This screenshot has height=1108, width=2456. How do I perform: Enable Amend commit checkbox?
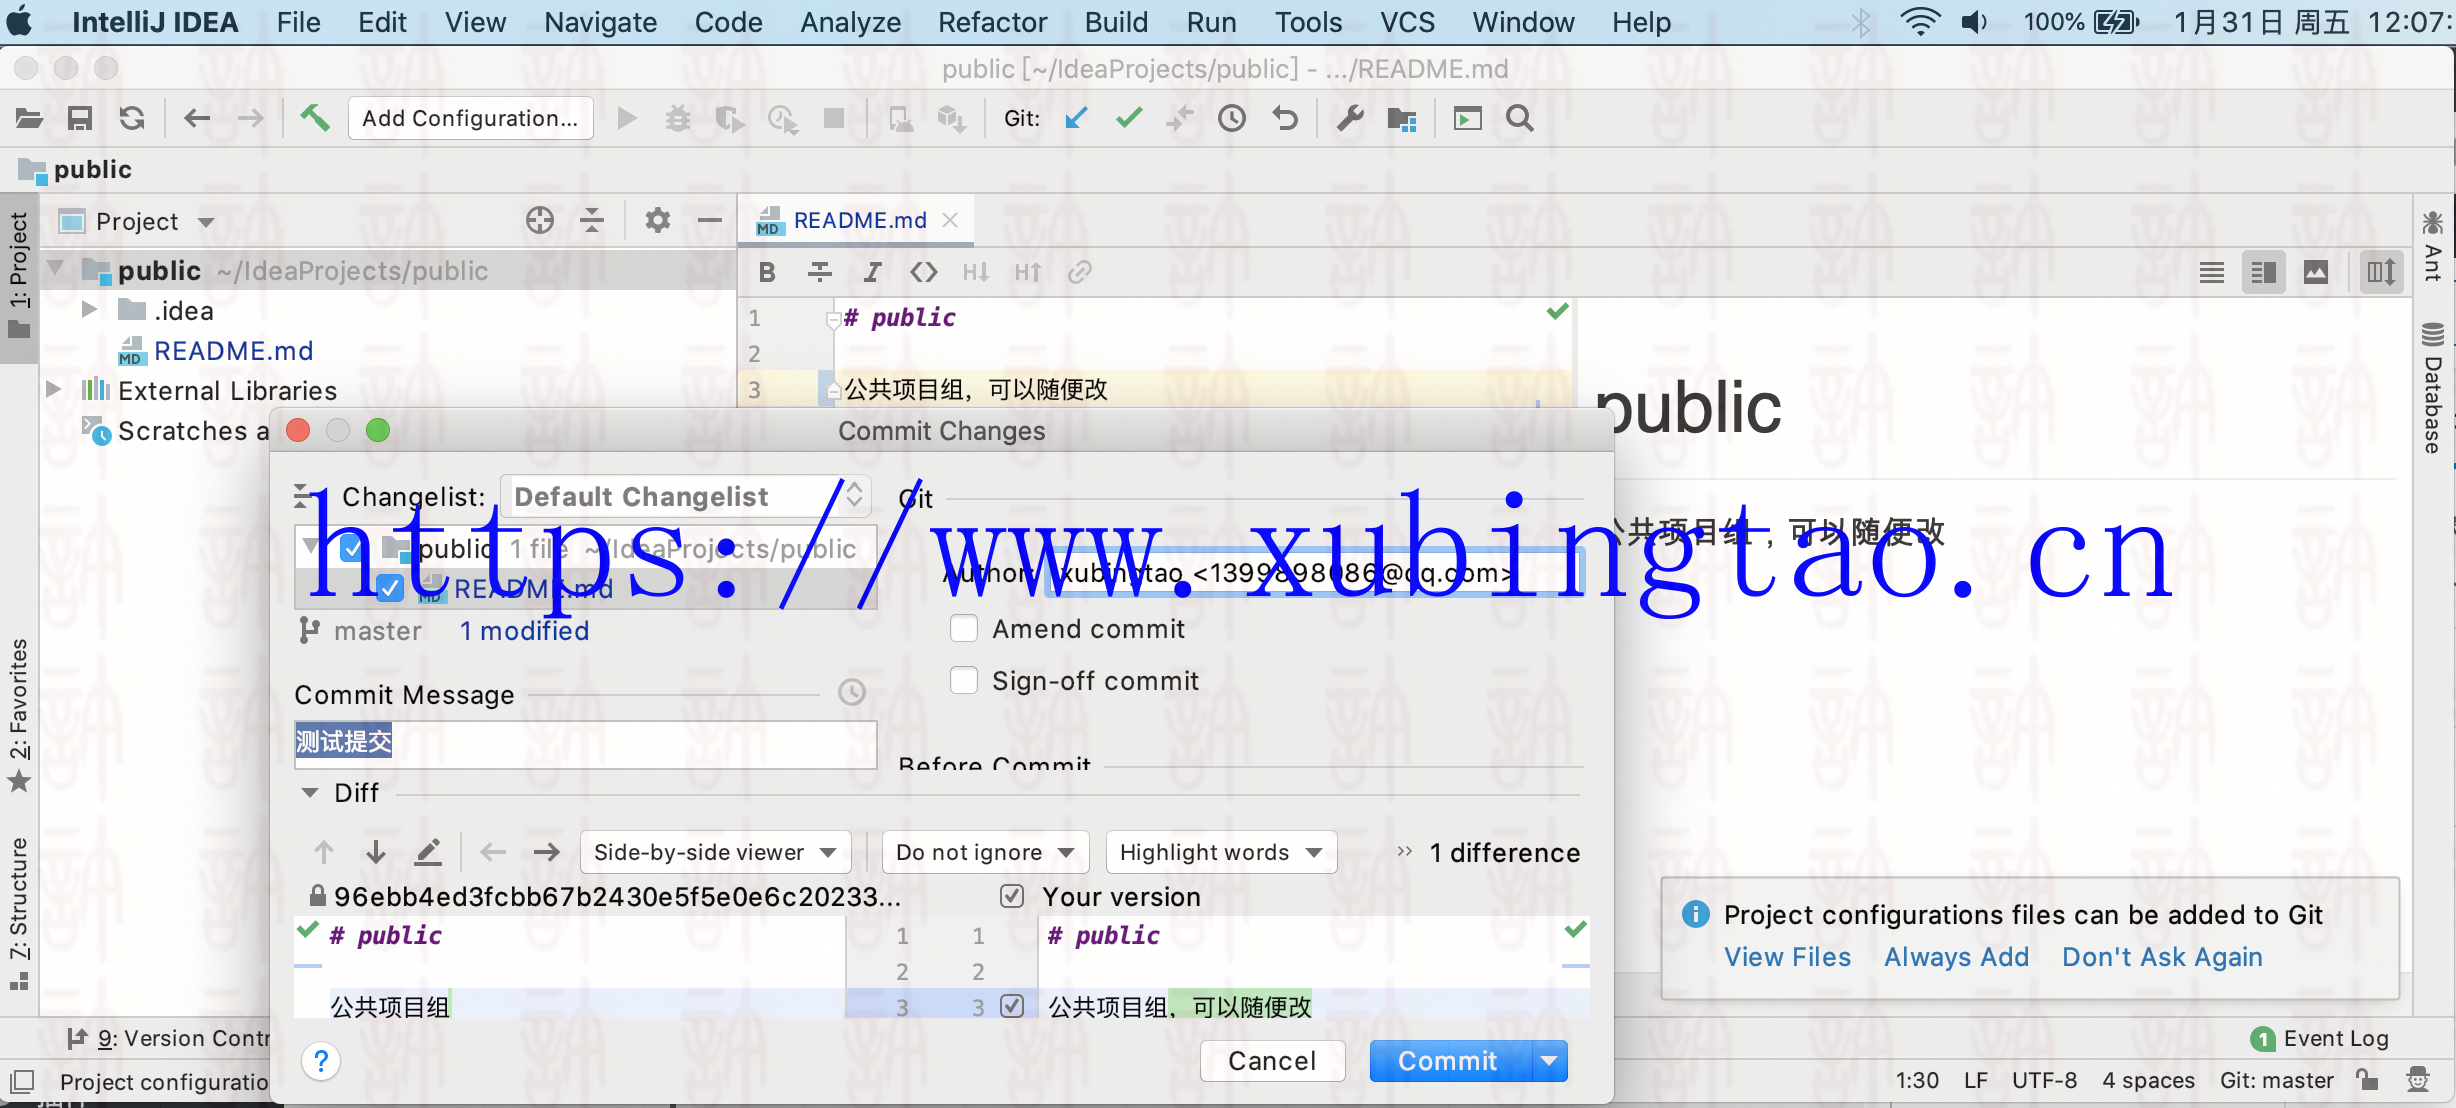[x=964, y=629]
